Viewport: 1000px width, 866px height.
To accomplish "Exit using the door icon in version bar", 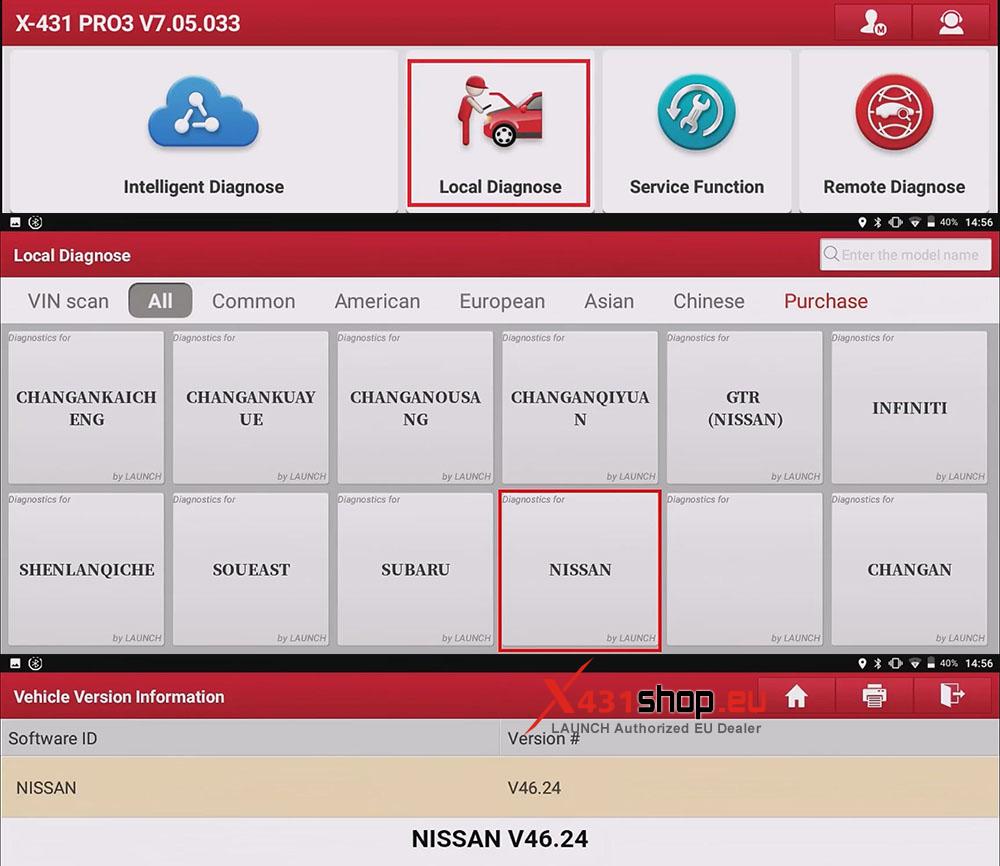I will click(x=952, y=696).
